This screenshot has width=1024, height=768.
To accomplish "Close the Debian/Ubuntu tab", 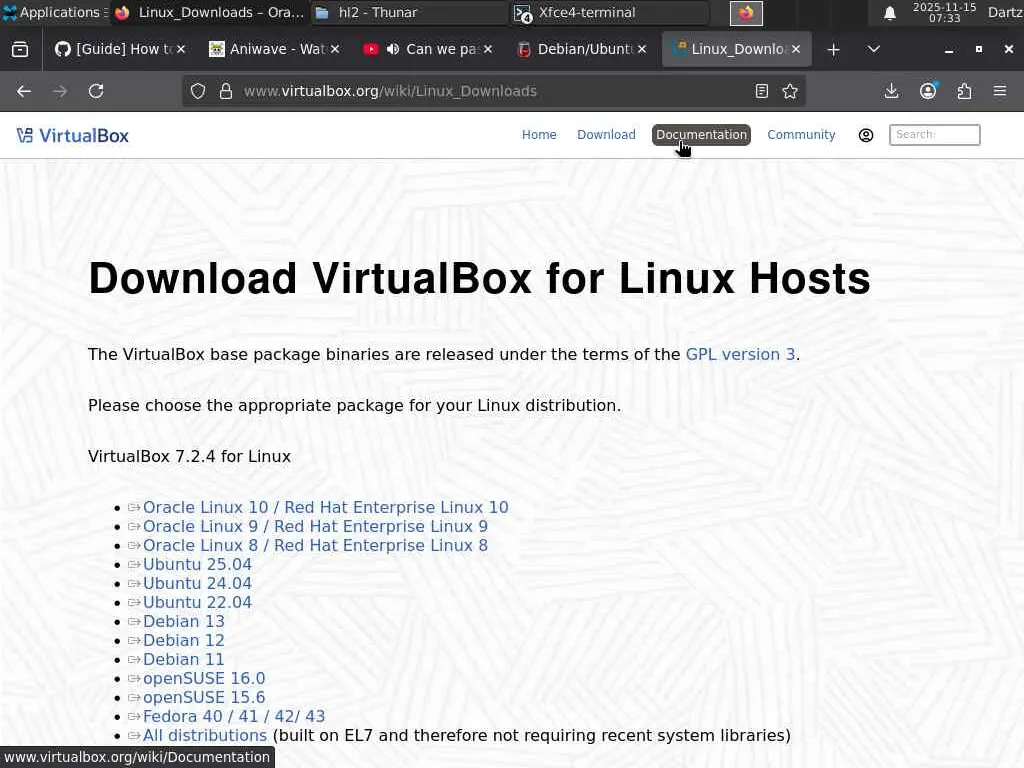I will pyautogui.click(x=642, y=50).
